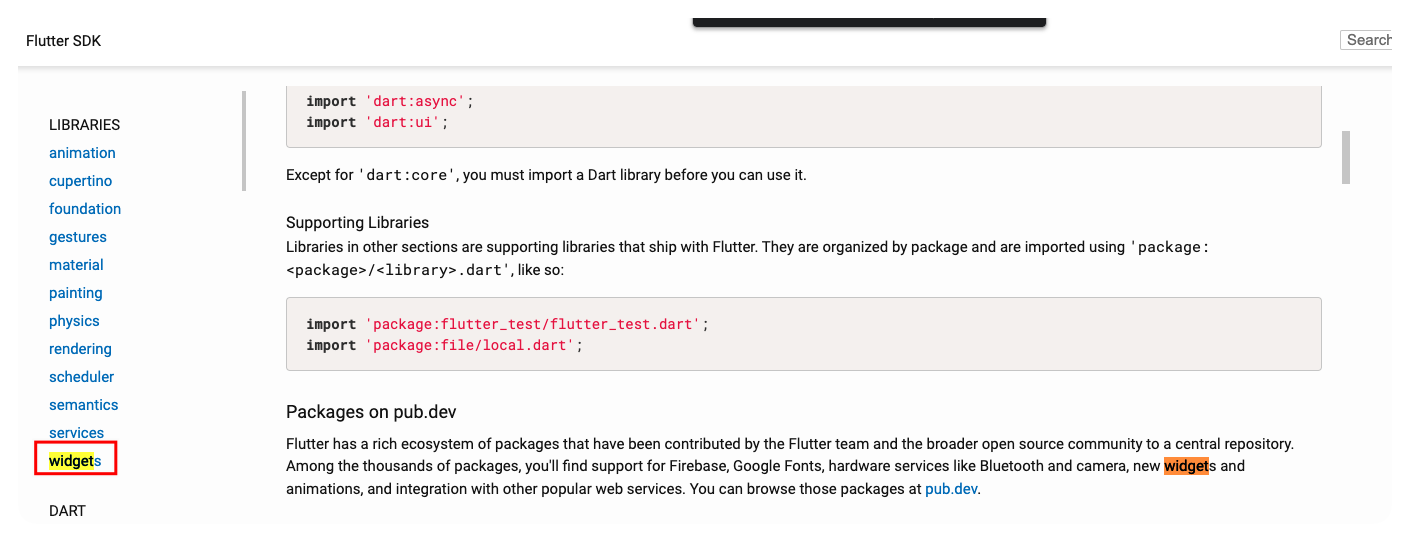Navigate to the material library

tap(76, 265)
